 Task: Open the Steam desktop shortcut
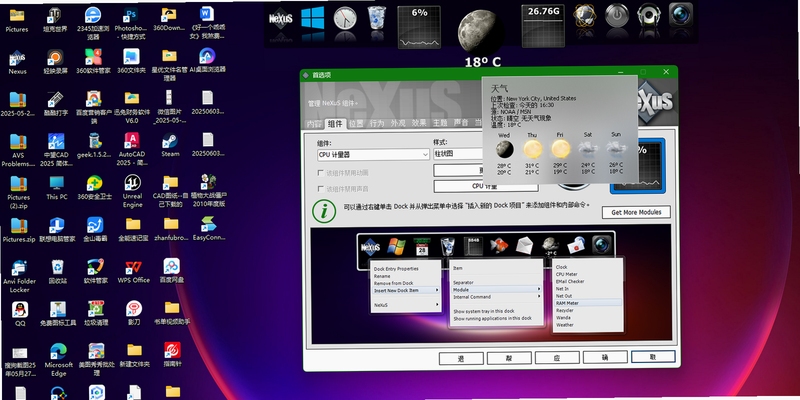click(170, 145)
